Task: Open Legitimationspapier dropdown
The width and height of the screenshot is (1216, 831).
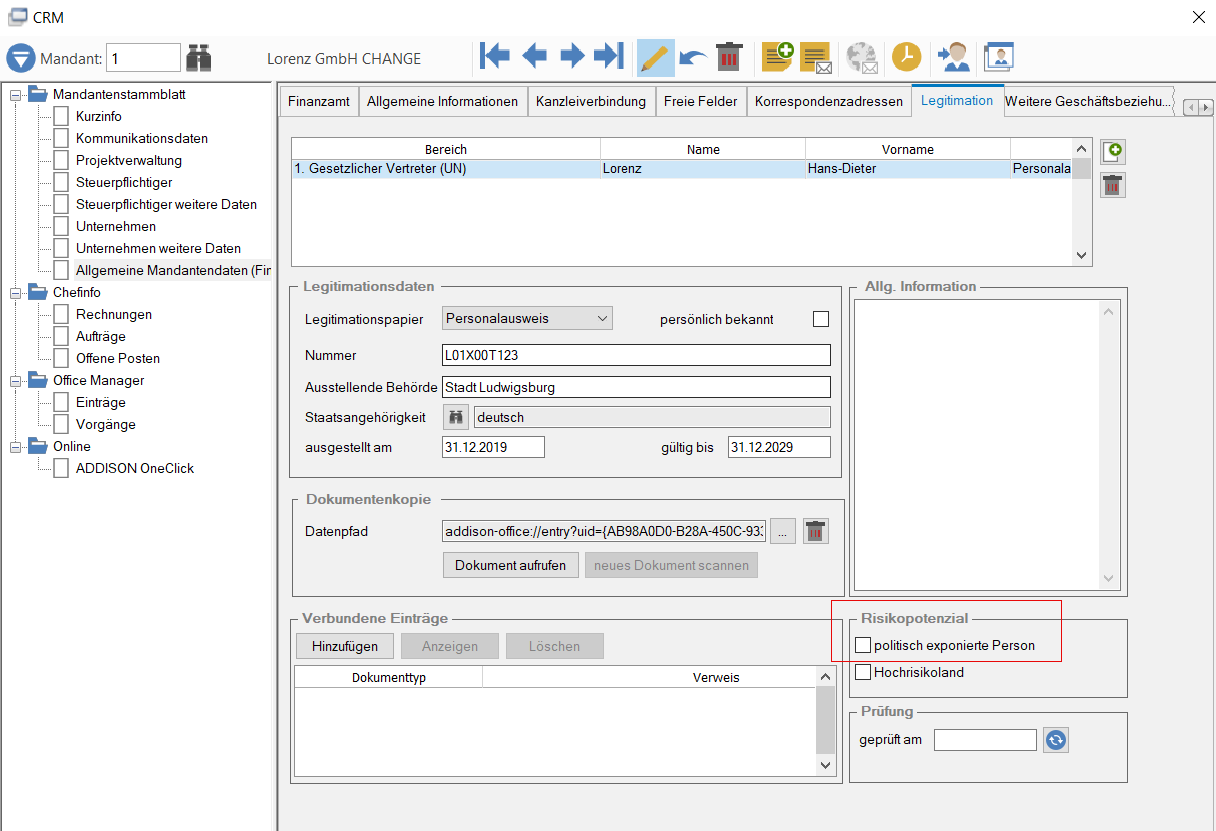Action: [x=527, y=319]
